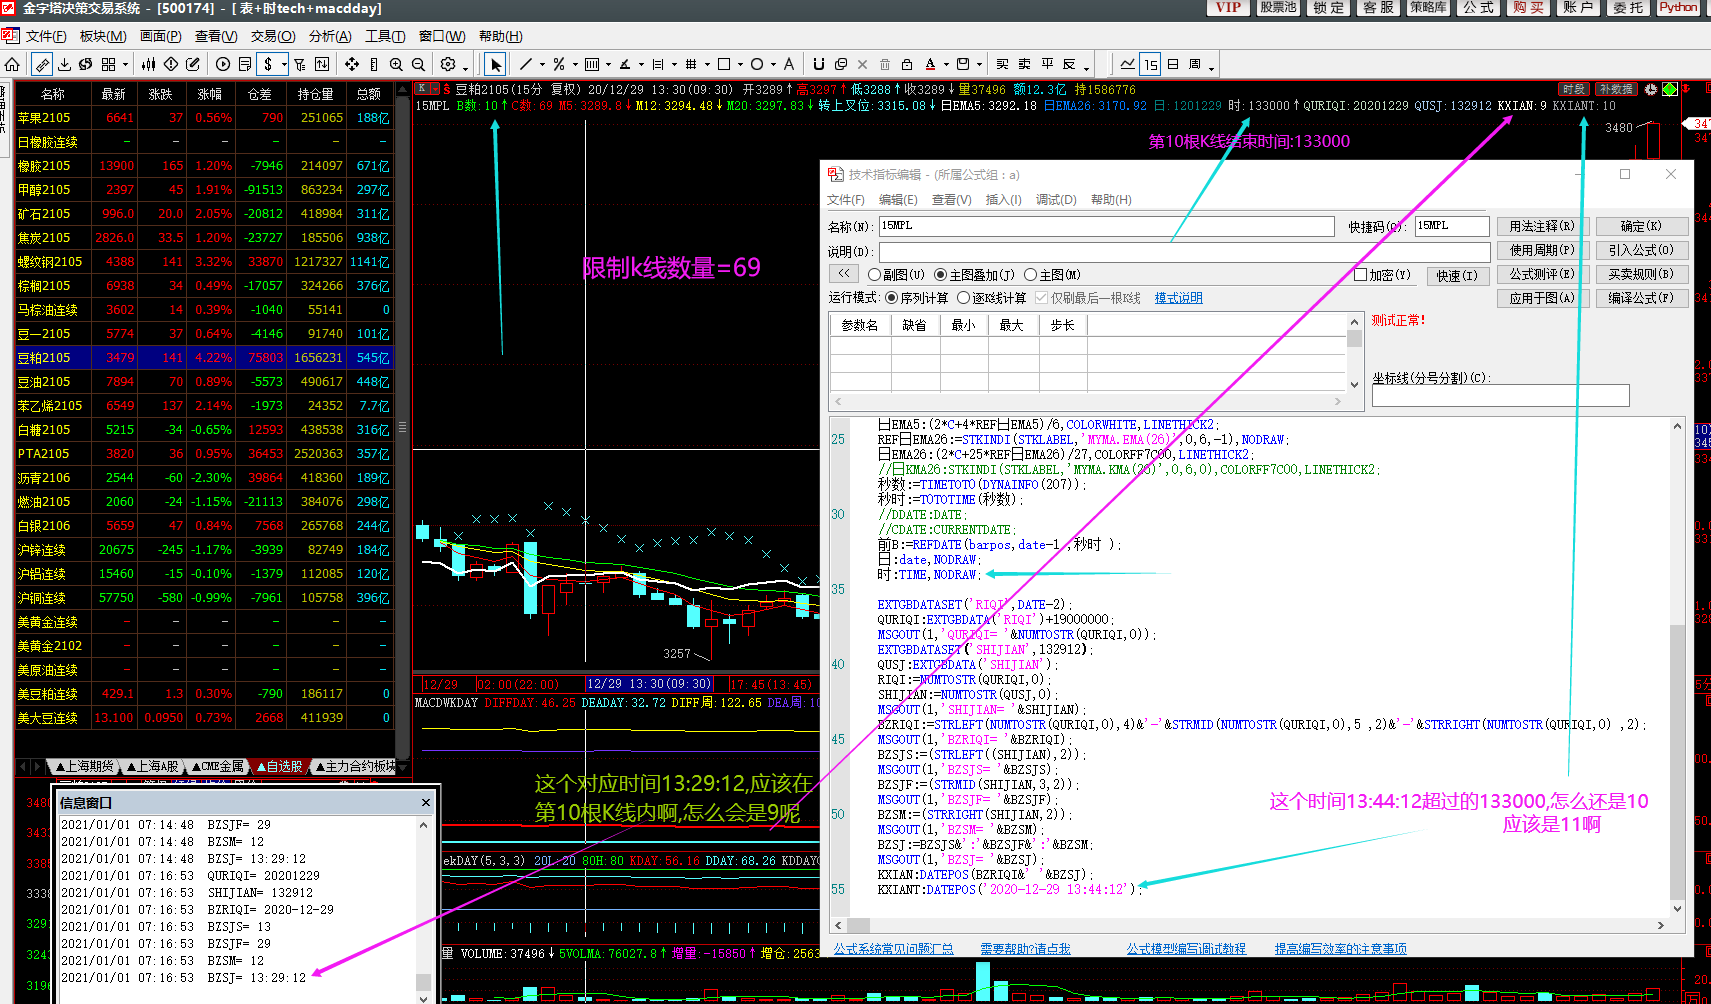This screenshot has width=1711, height=1004.
Task: Click the Home icon in toolbar
Action: 12,64
